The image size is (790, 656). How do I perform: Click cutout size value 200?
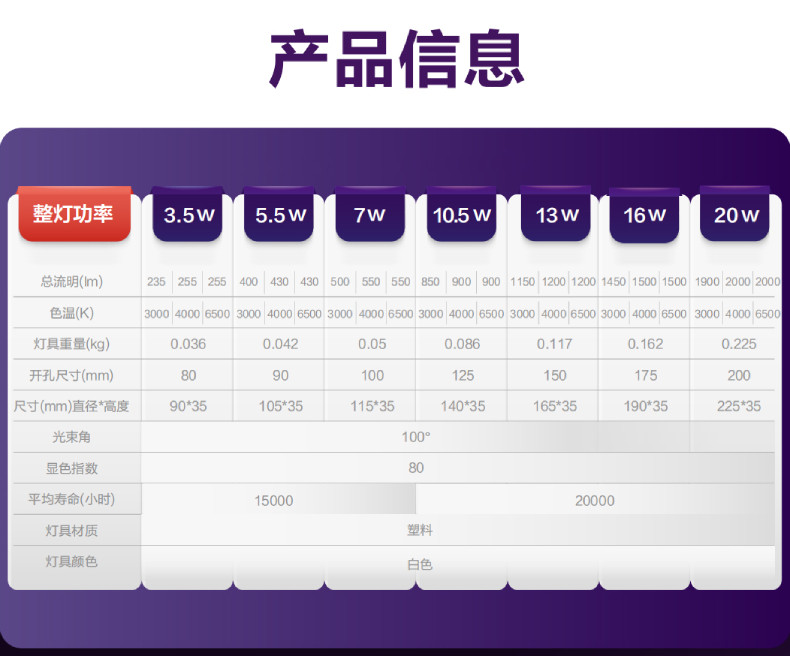tap(739, 375)
